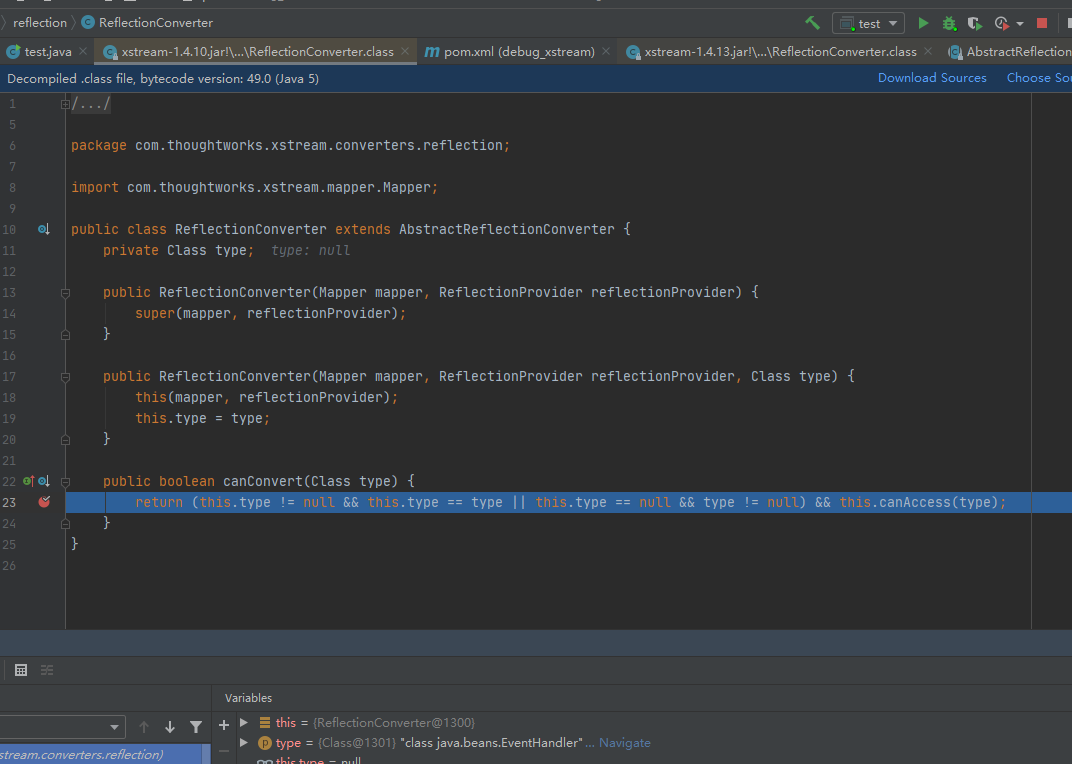The width and height of the screenshot is (1072, 764).
Task: Run 'test' with the green play button
Action: (x=923, y=23)
